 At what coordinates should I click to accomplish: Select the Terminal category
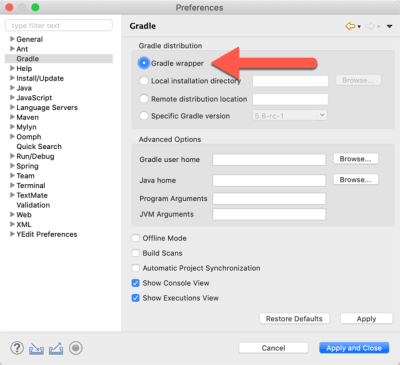[x=31, y=185]
